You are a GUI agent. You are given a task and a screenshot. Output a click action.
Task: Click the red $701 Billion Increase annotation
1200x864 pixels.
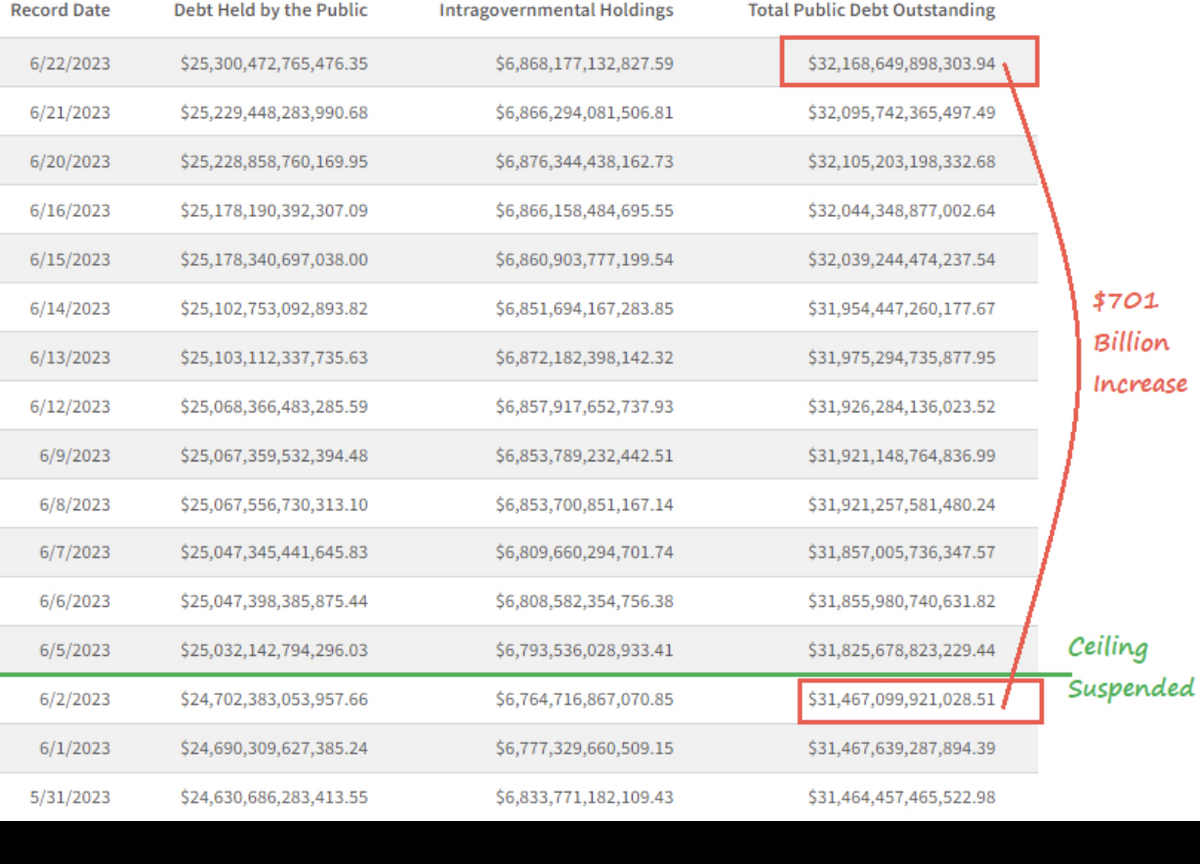click(x=1138, y=343)
